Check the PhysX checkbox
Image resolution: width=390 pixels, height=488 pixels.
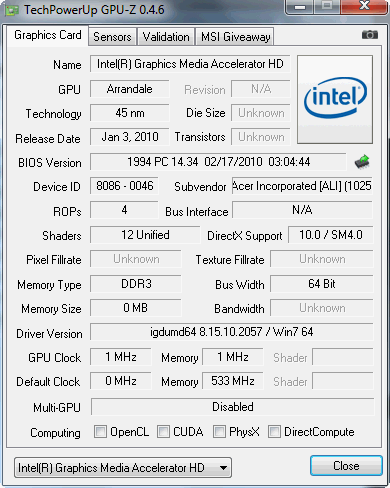click(219, 431)
